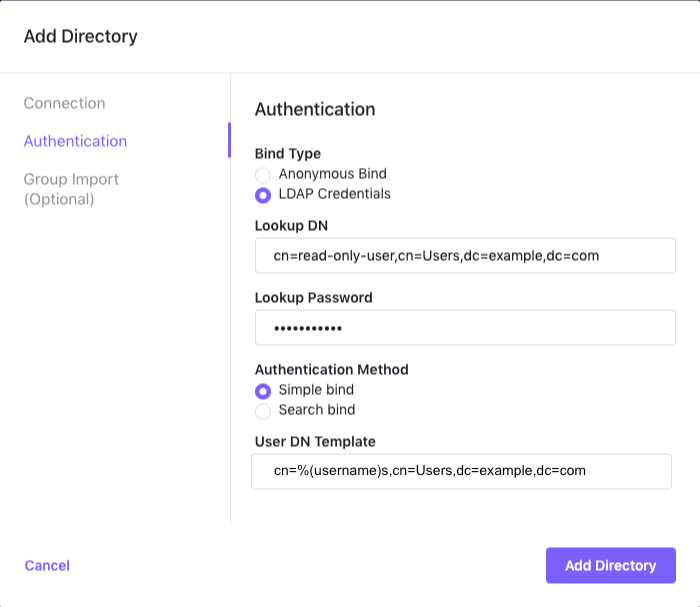Viewport: 700px width, 607px height.
Task: Click the "LDAP Credentials" label text
Action: pos(334,194)
